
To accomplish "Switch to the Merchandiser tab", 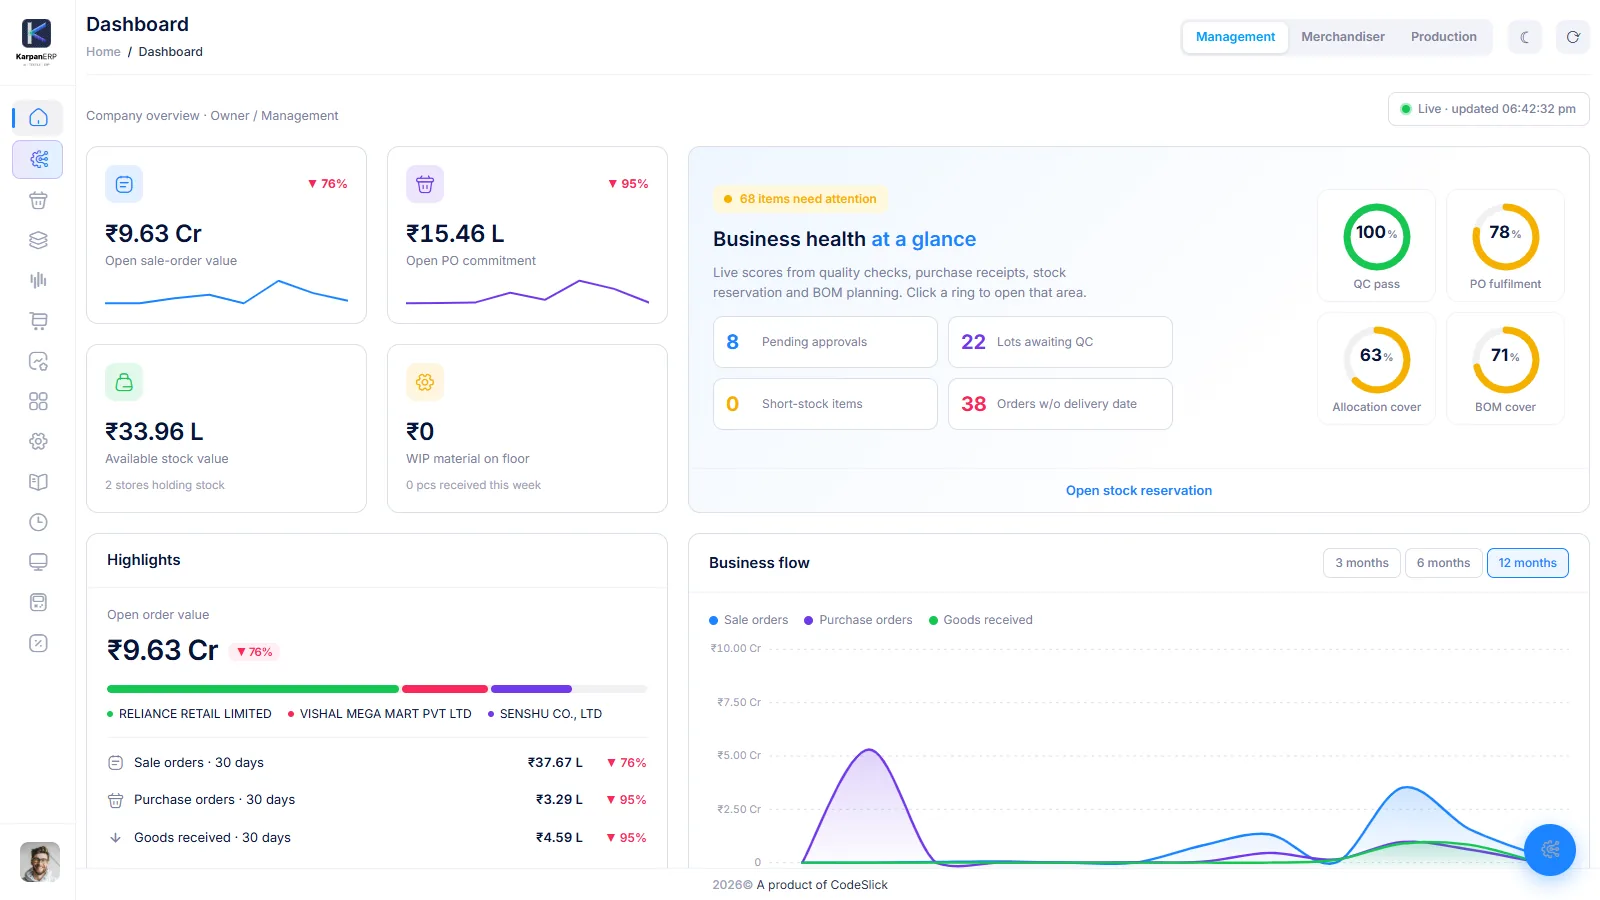I will (1343, 37).
